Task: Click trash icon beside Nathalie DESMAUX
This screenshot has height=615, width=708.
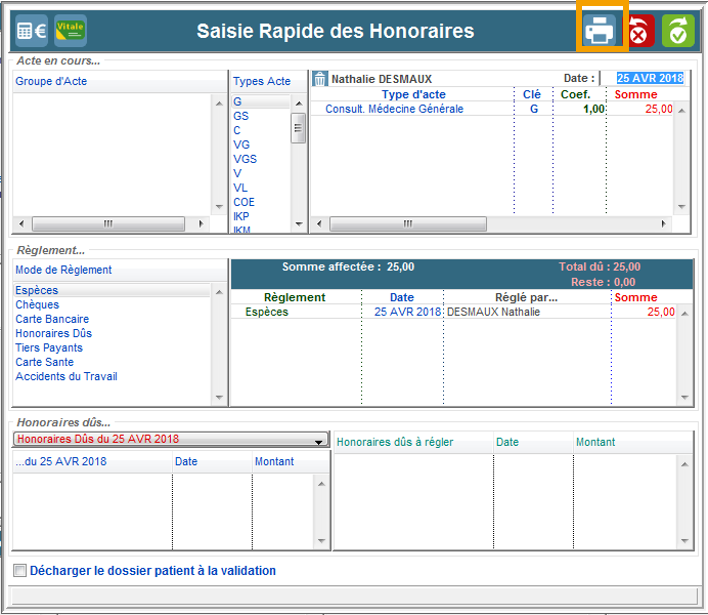Action: [320, 78]
